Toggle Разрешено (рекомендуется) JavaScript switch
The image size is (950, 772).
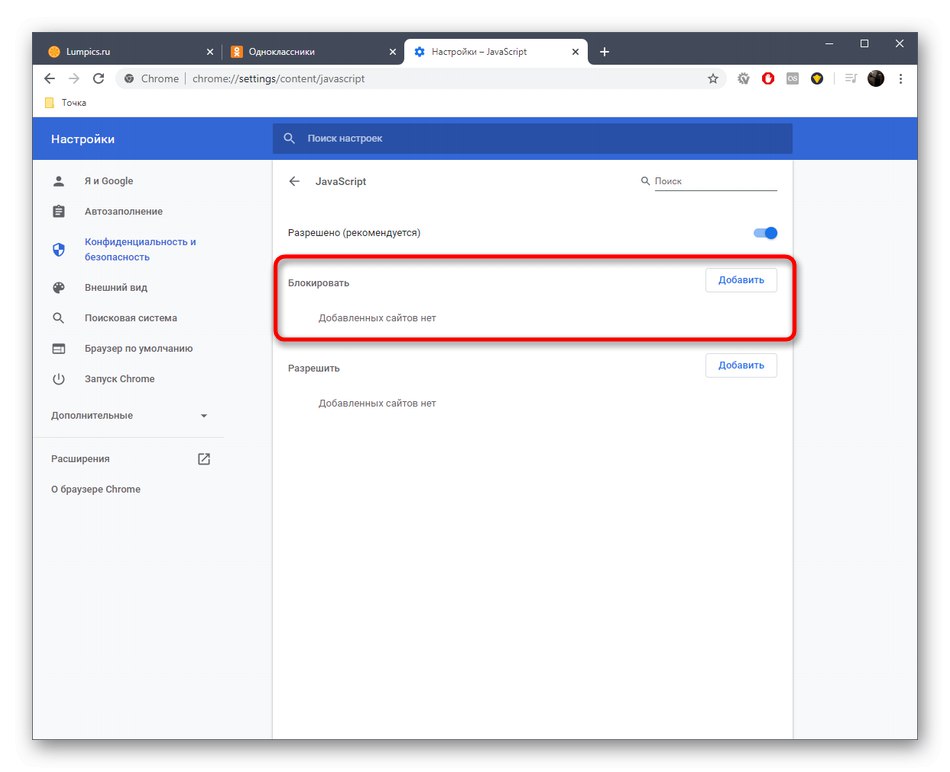tap(765, 233)
